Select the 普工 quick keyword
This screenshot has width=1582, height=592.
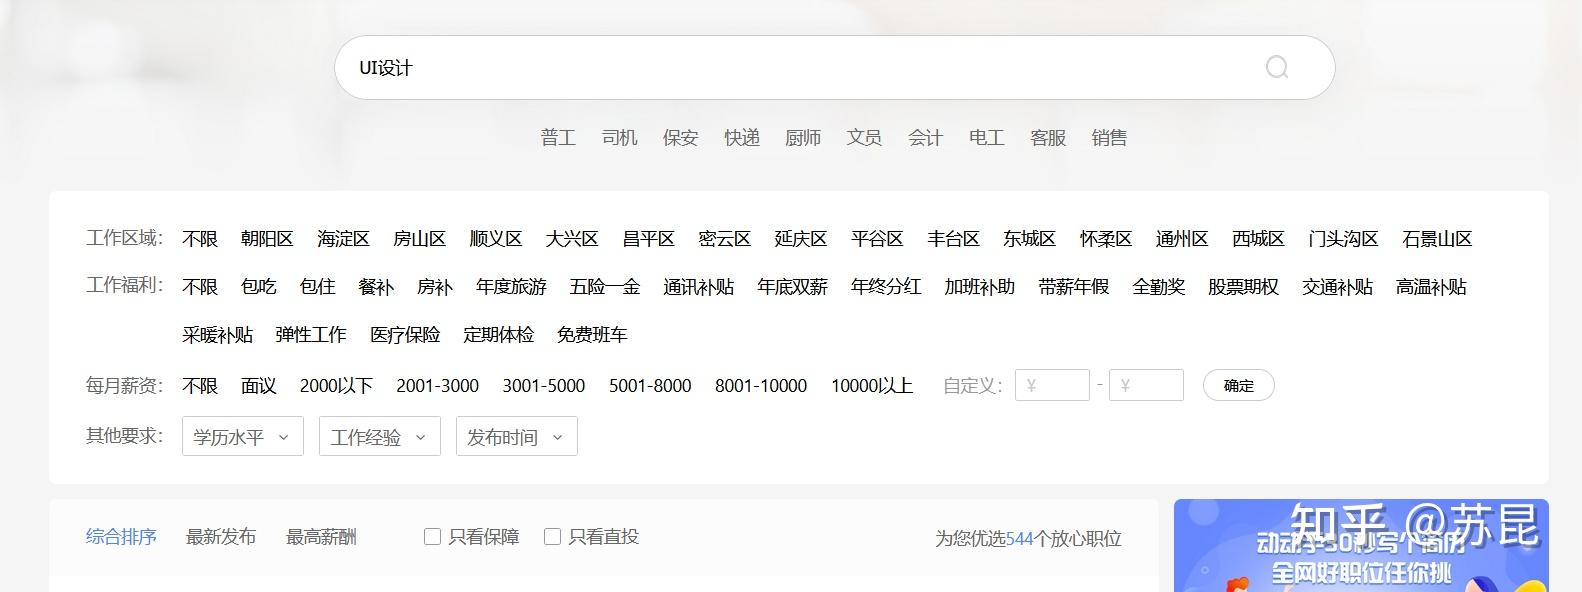pyautogui.click(x=558, y=138)
